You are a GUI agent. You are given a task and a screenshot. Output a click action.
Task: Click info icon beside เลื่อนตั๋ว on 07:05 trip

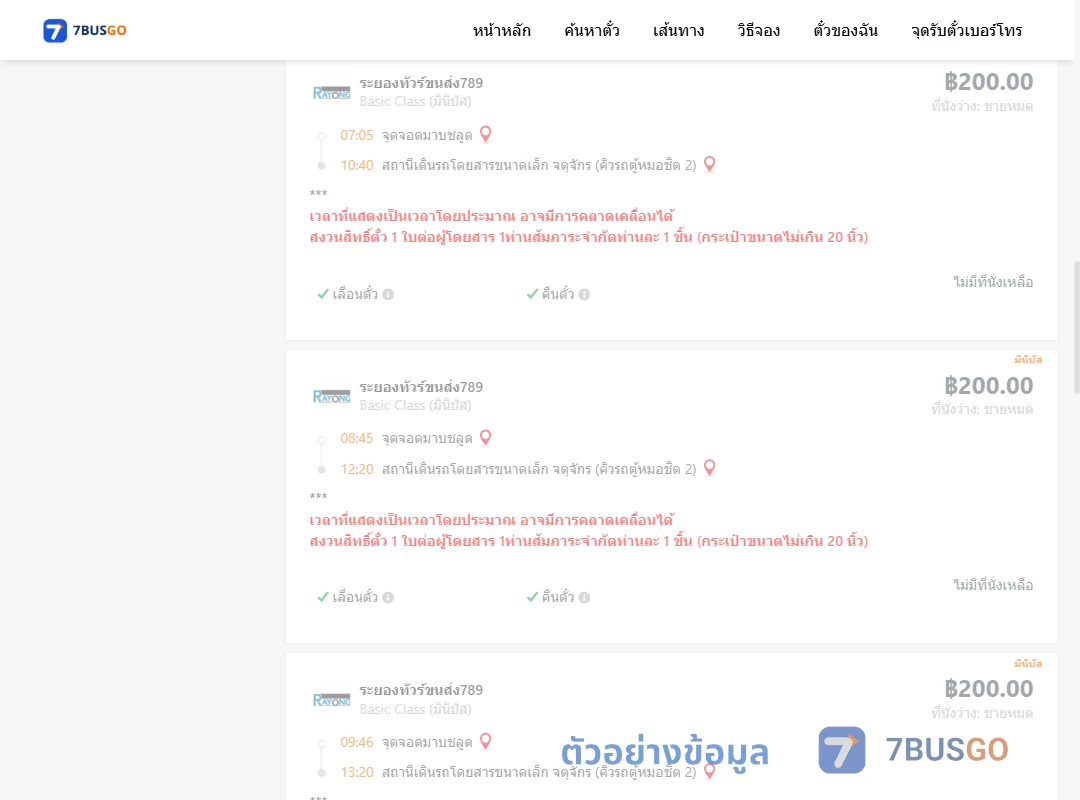click(388, 294)
